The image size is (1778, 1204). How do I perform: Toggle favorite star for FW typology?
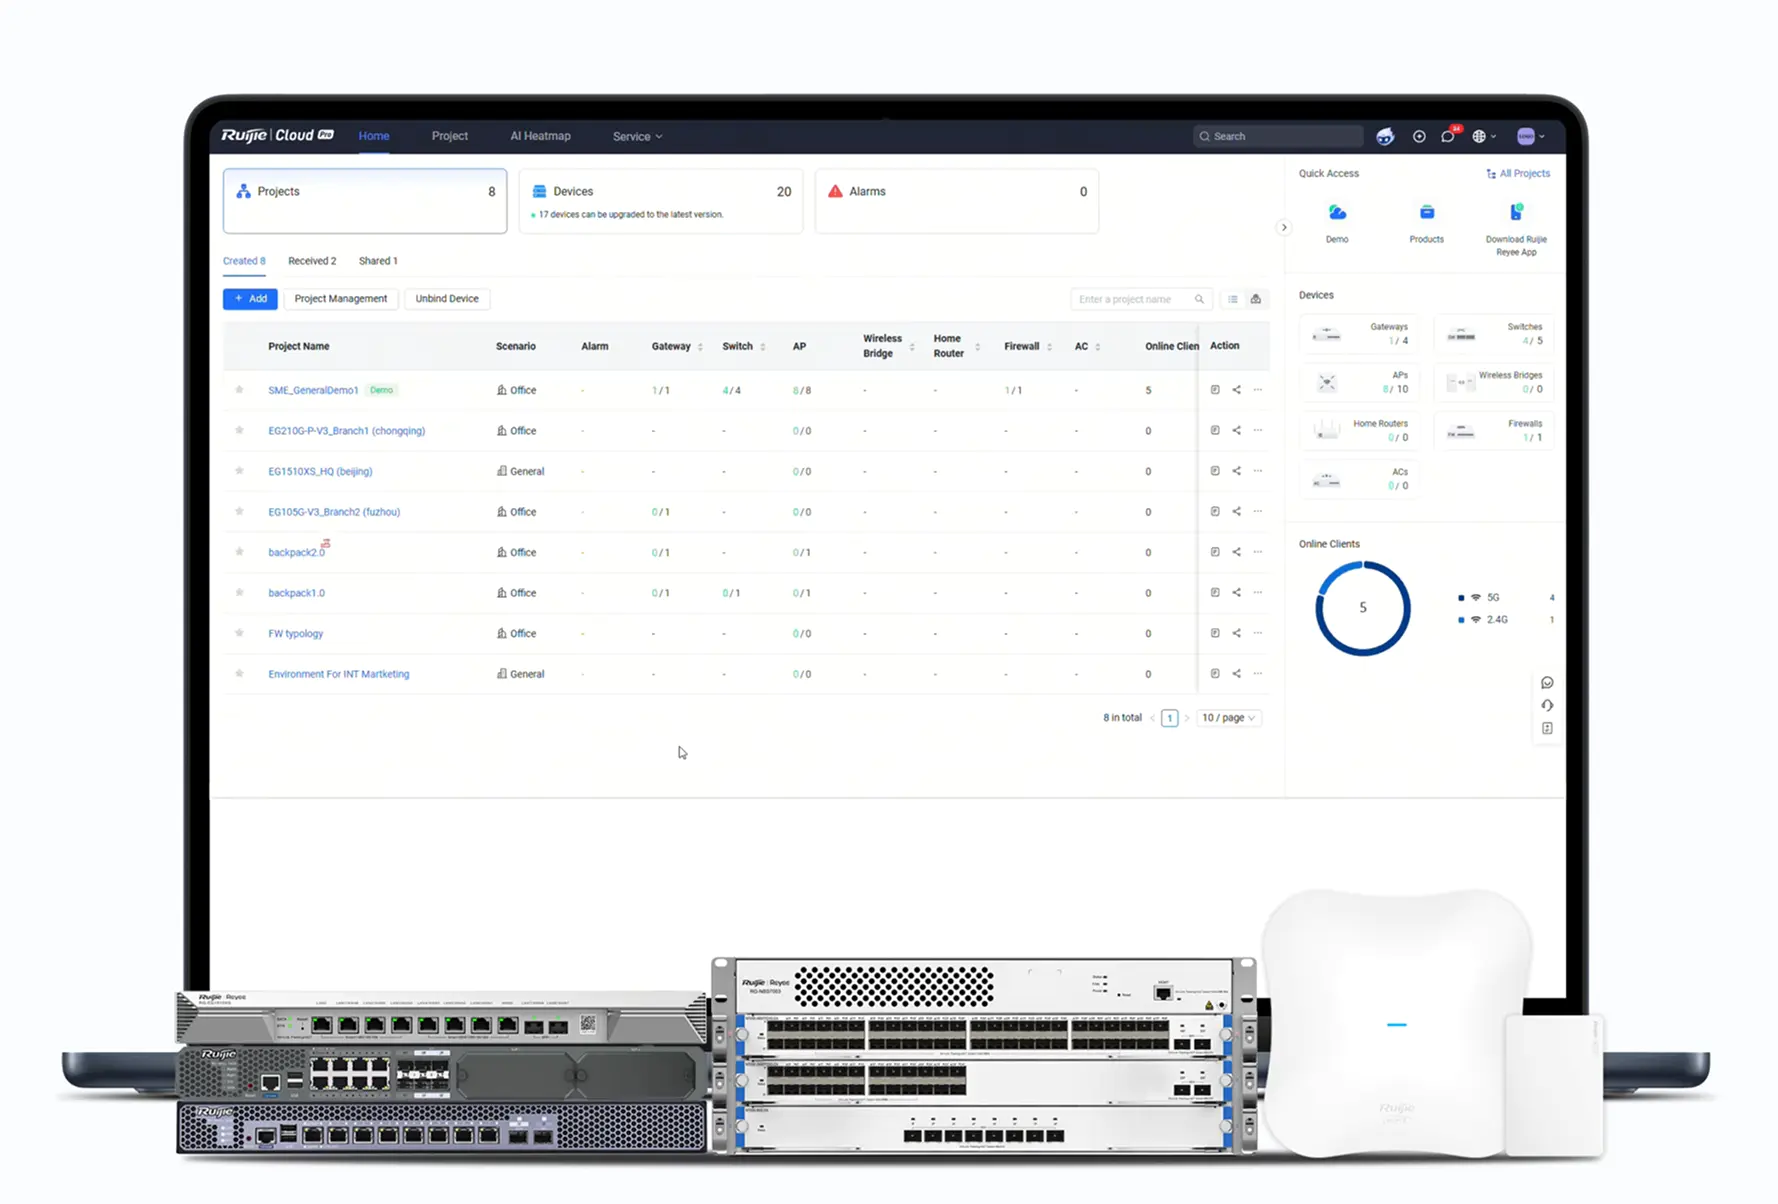[239, 633]
